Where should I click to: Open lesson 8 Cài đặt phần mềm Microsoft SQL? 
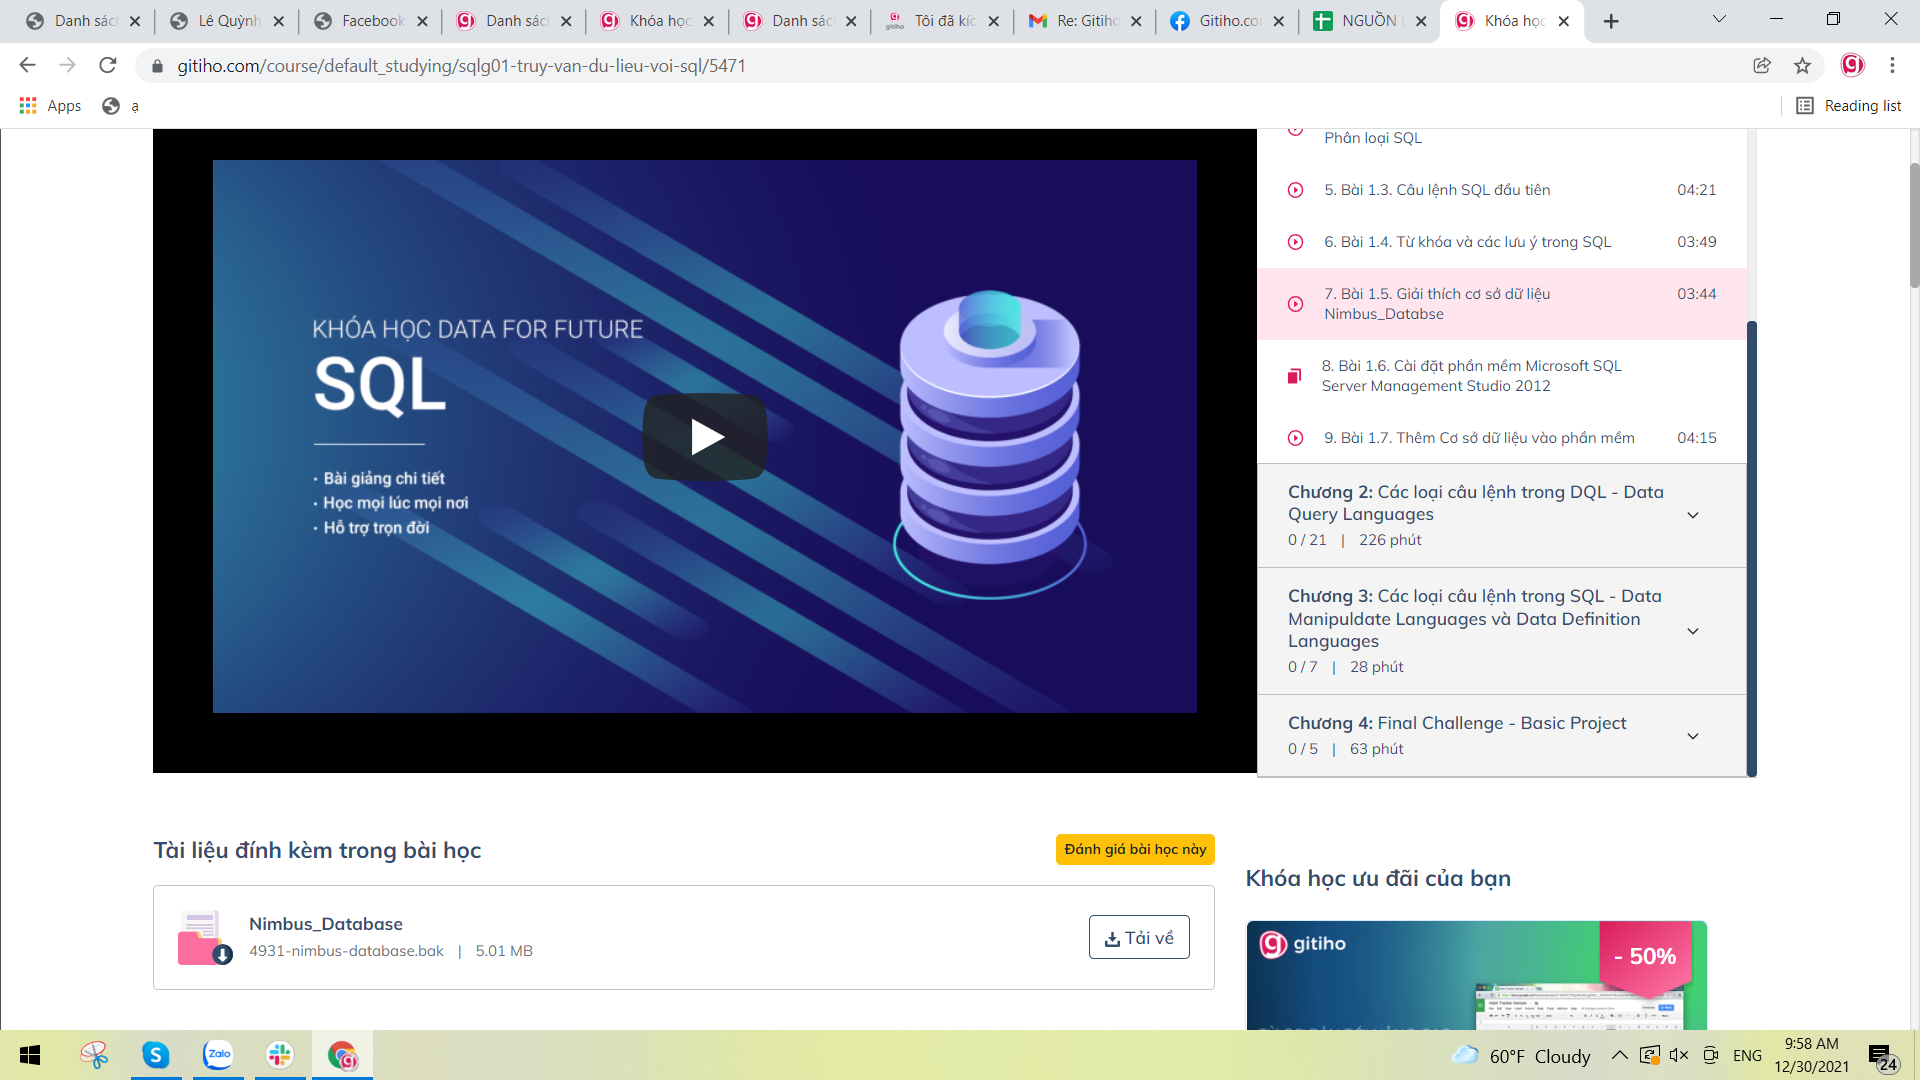1471,376
